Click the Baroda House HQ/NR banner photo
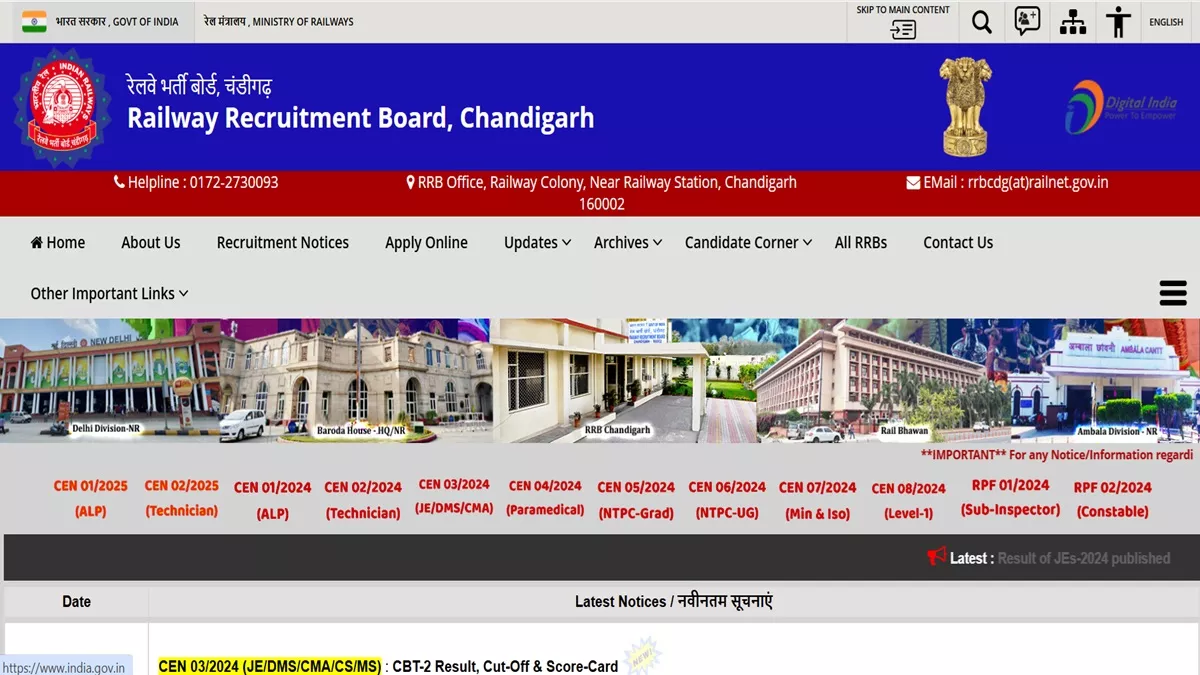Screen dimensions: 1200x675 click(356, 381)
